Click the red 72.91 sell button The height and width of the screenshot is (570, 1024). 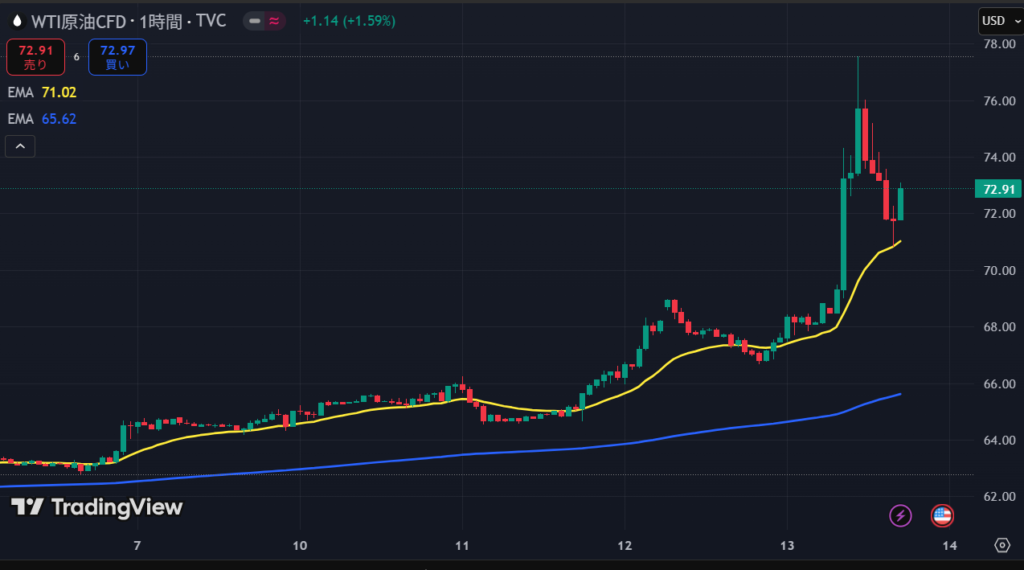pos(35,57)
